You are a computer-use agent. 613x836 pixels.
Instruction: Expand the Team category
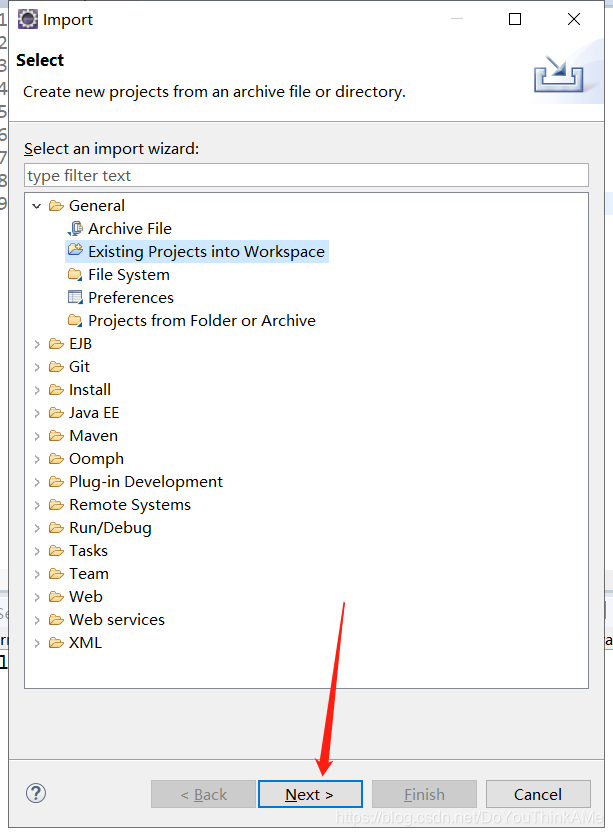[x=37, y=574]
